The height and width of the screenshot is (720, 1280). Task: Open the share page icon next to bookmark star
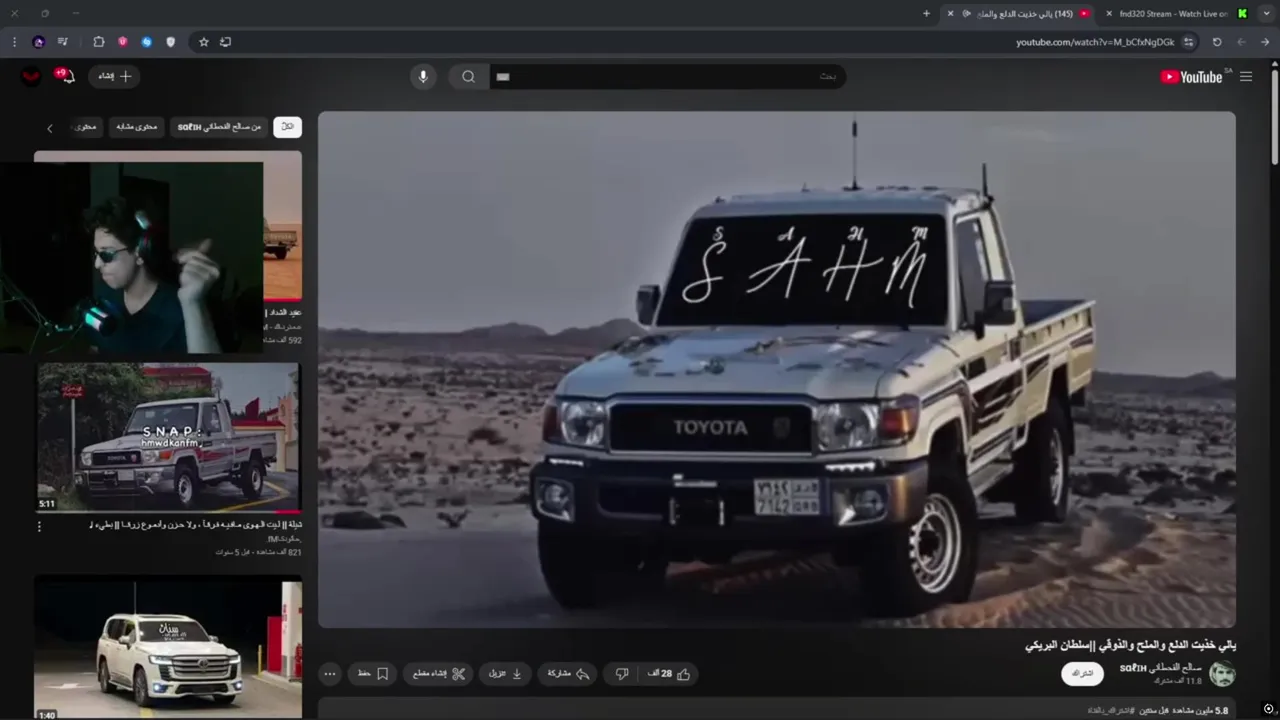(x=225, y=42)
